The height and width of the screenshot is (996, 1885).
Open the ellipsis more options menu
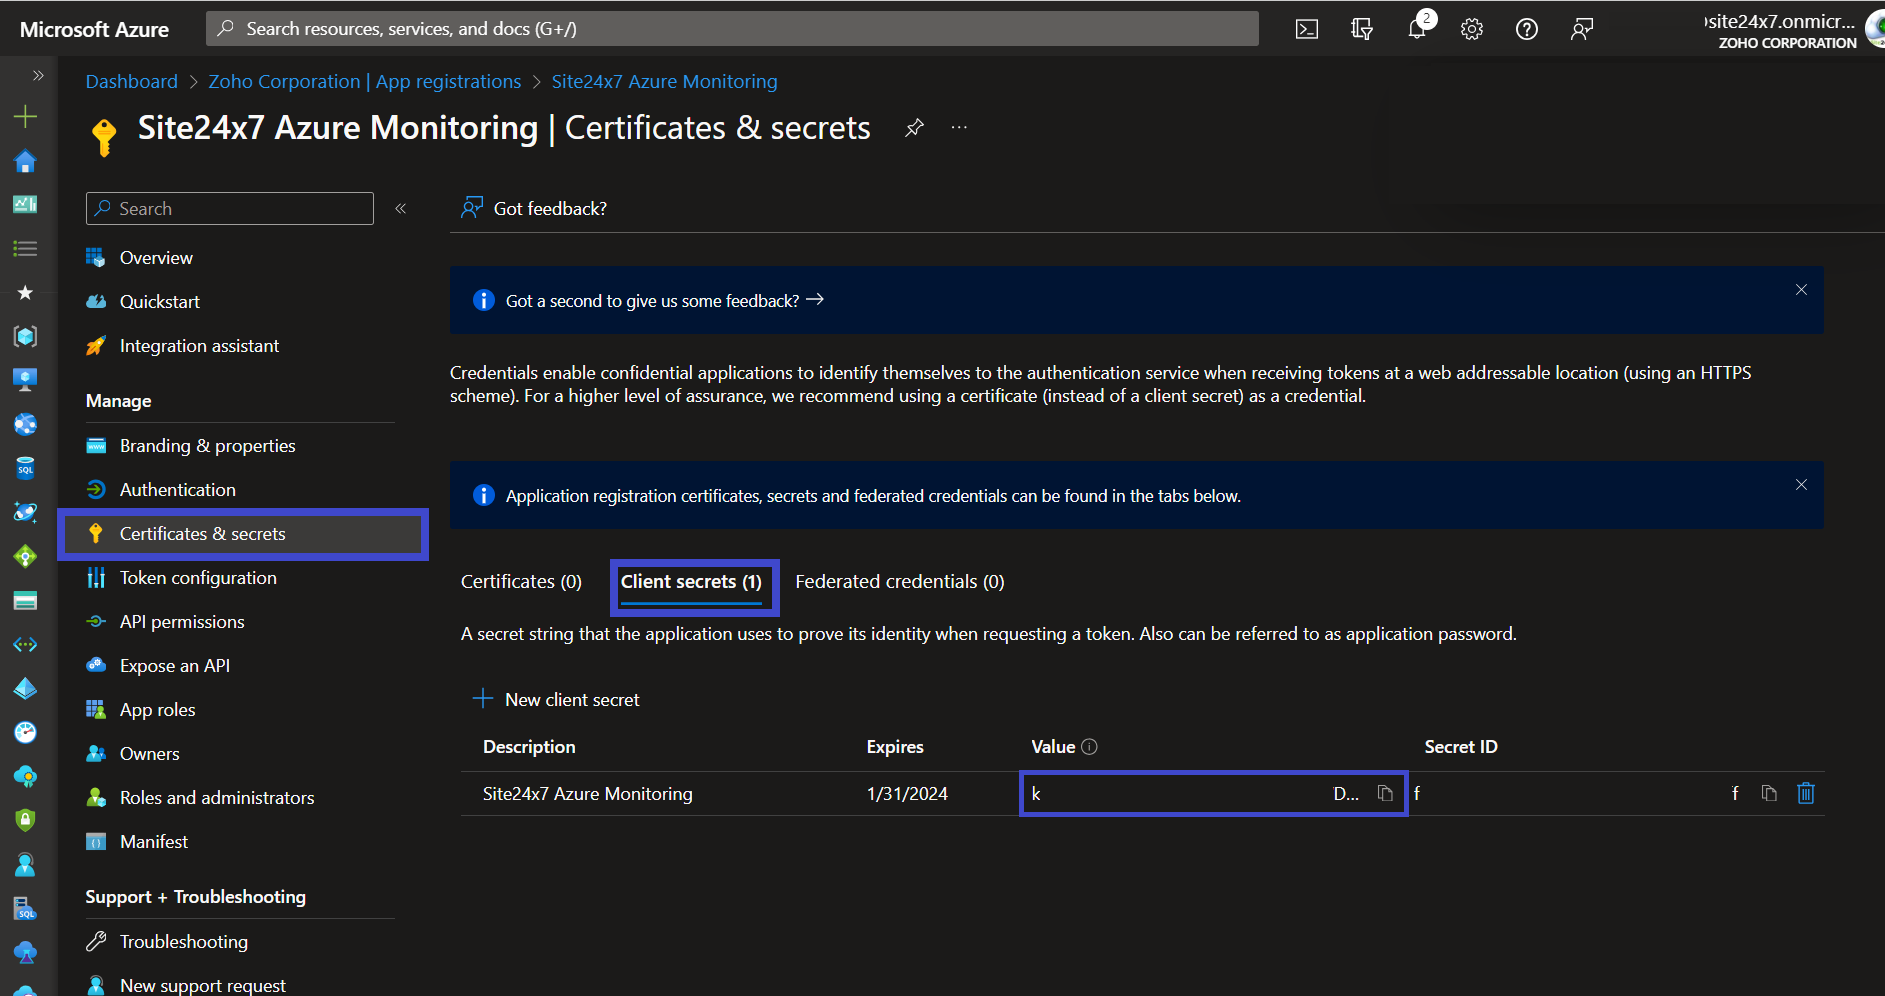(959, 127)
